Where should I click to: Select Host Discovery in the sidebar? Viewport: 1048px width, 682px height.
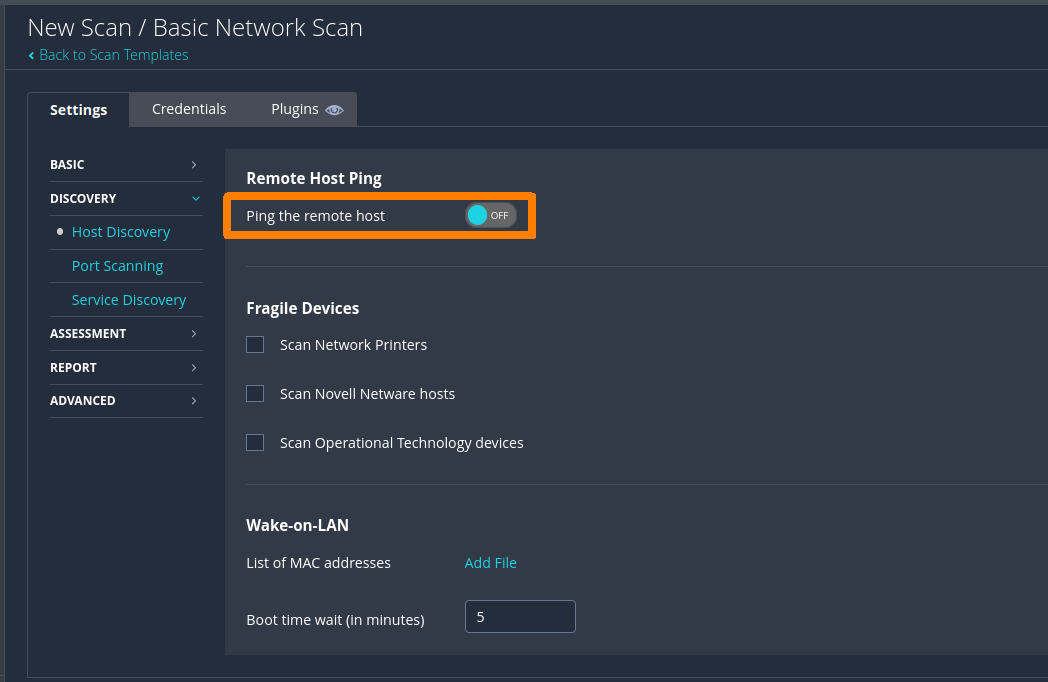point(121,232)
